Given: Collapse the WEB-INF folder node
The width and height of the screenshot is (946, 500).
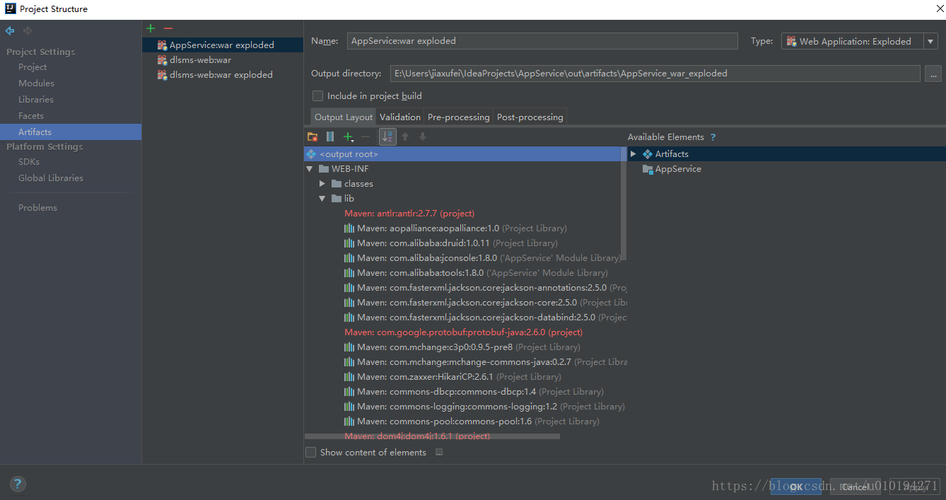Looking at the screenshot, I should click(310, 169).
